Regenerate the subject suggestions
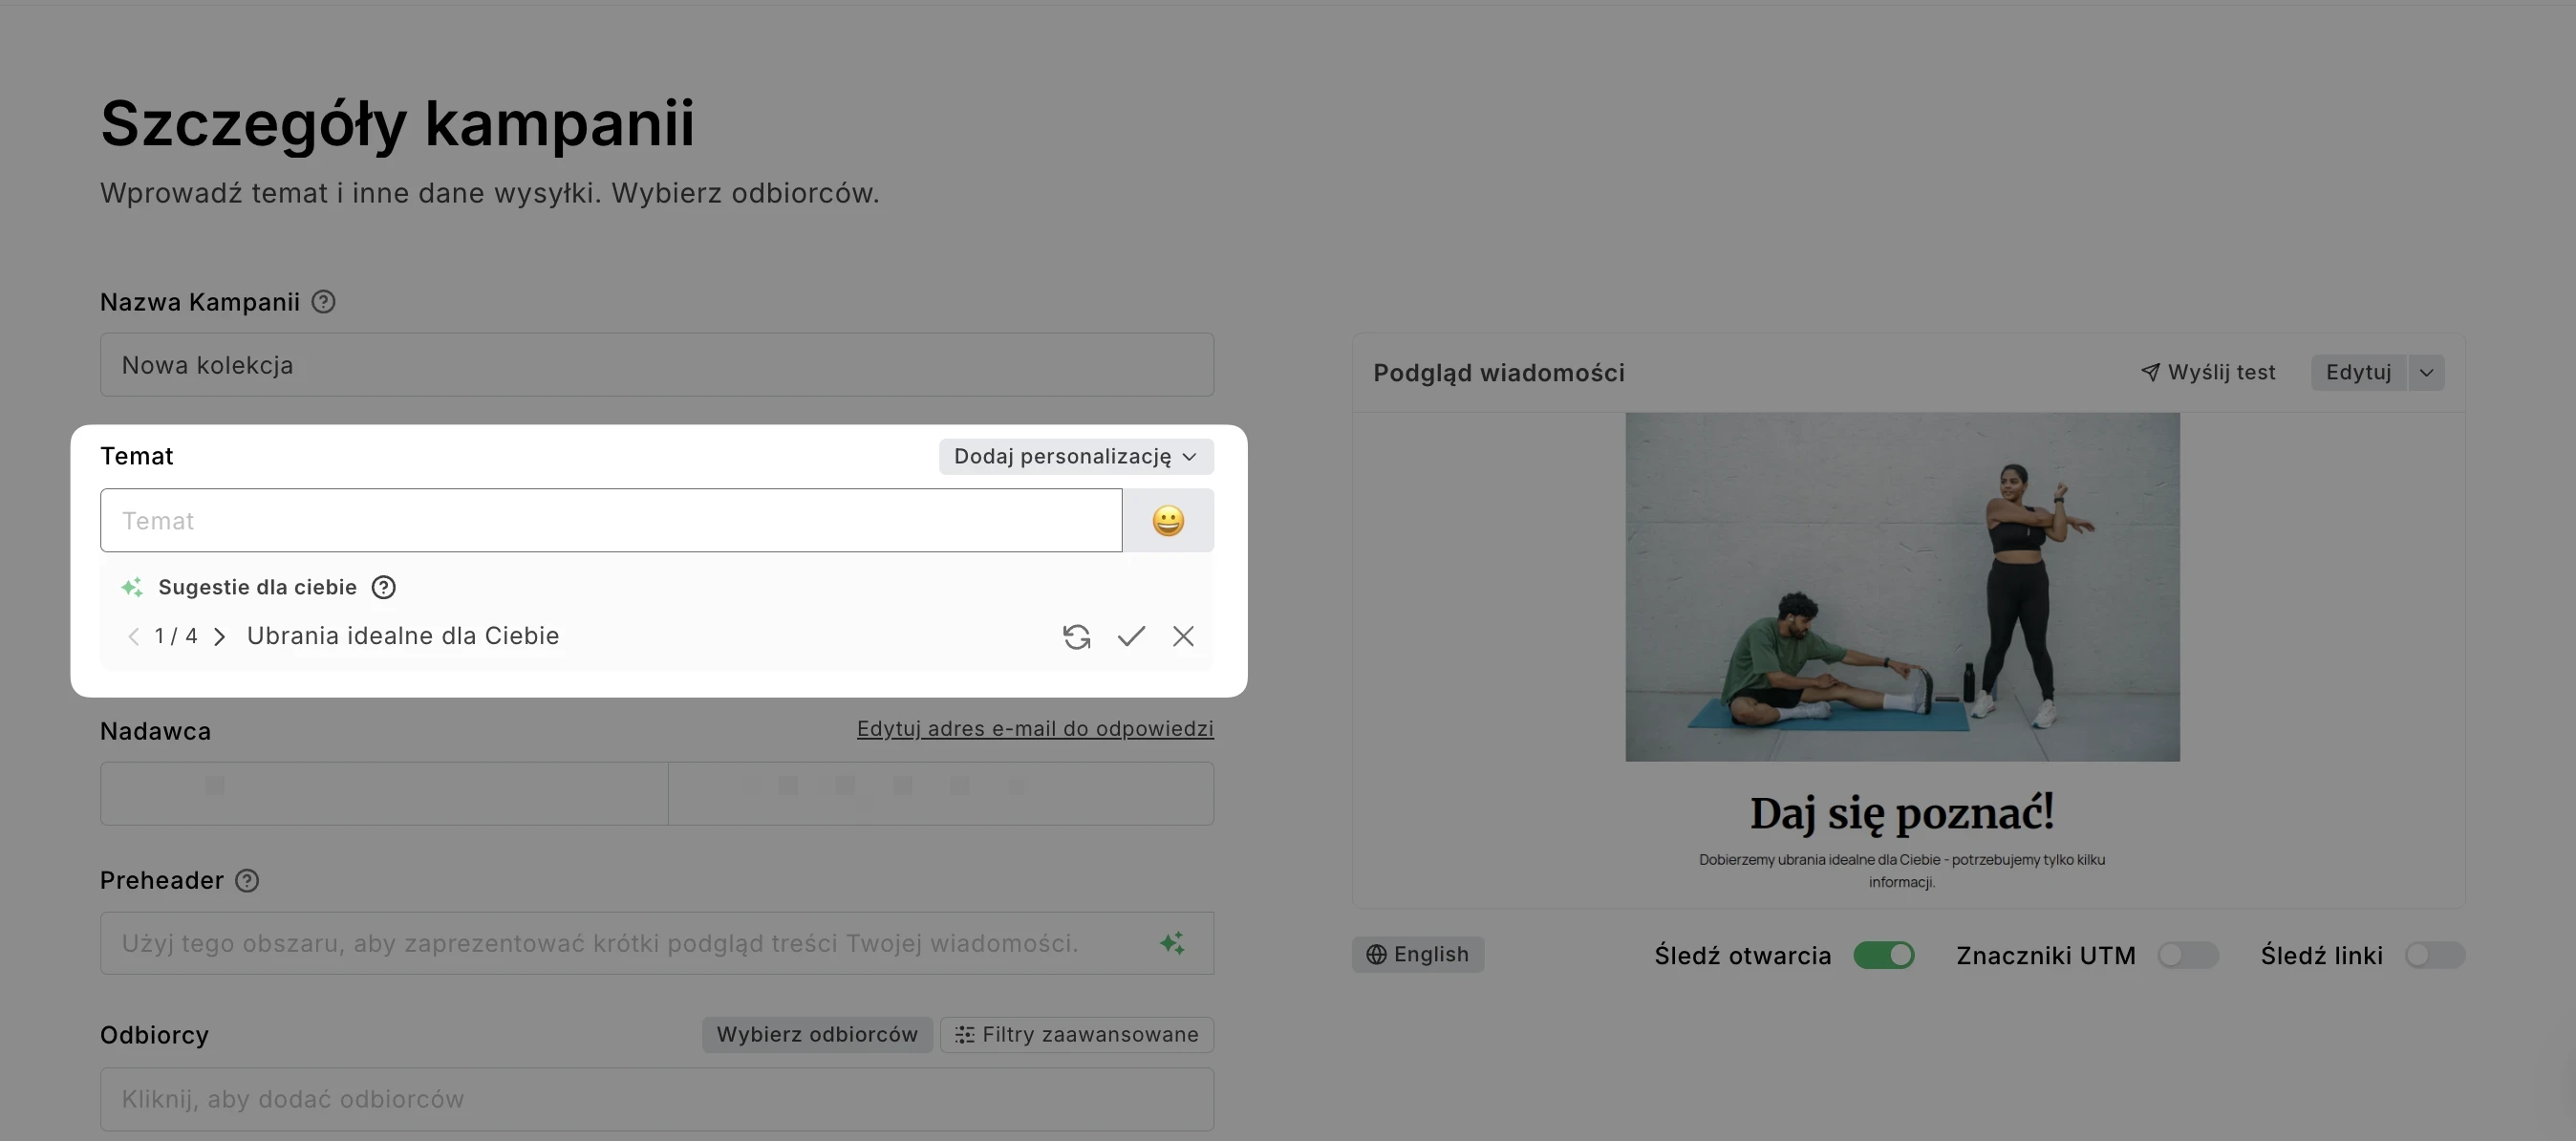Screen dimensions: 2576x1141 [1076, 636]
